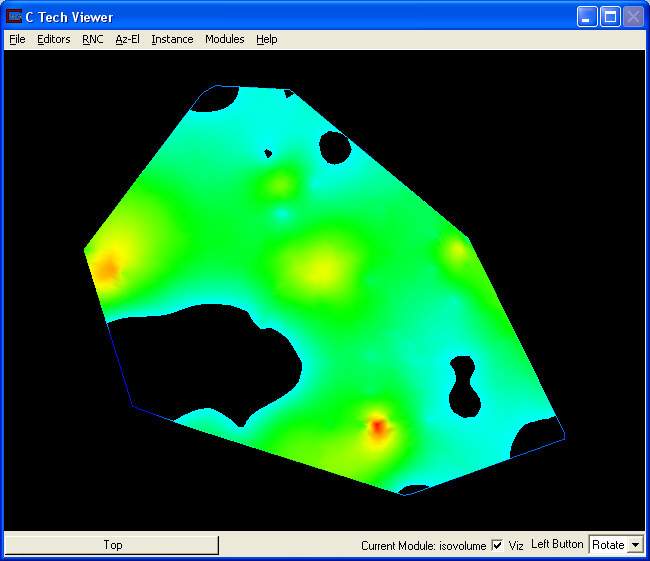Click the C Tech Viewer title icon

tap(14, 17)
